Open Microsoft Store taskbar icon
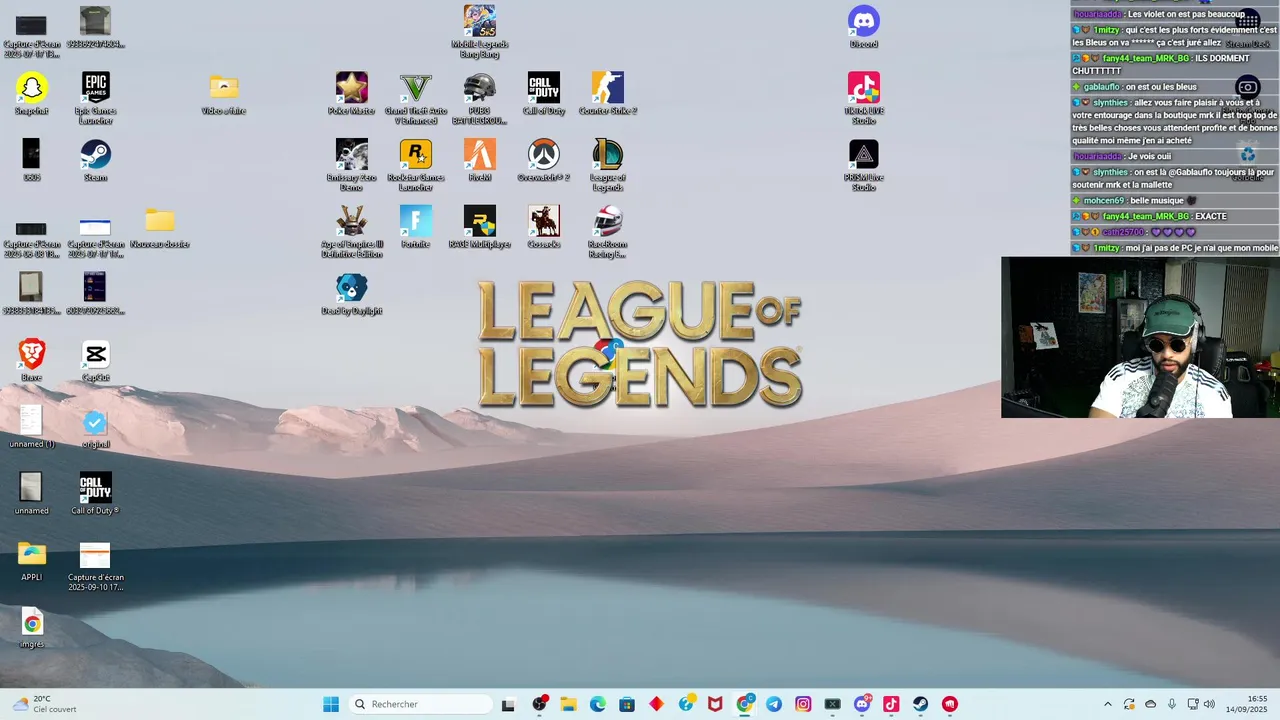This screenshot has width=1280, height=720. pos(627,704)
